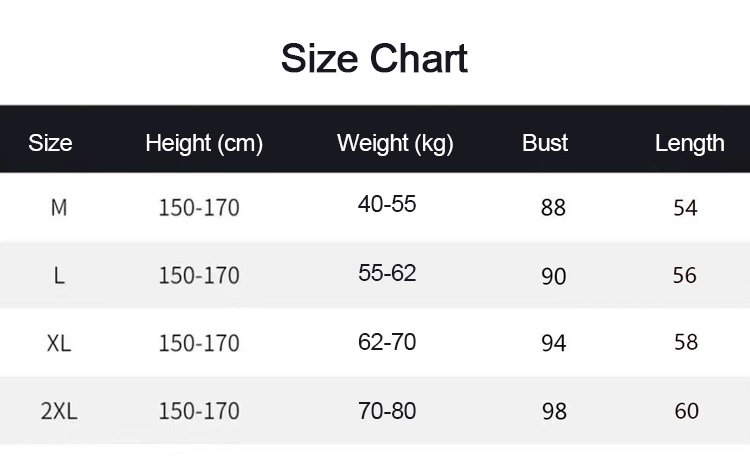
Task: Click the Size Chart title
Action: pos(374,59)
